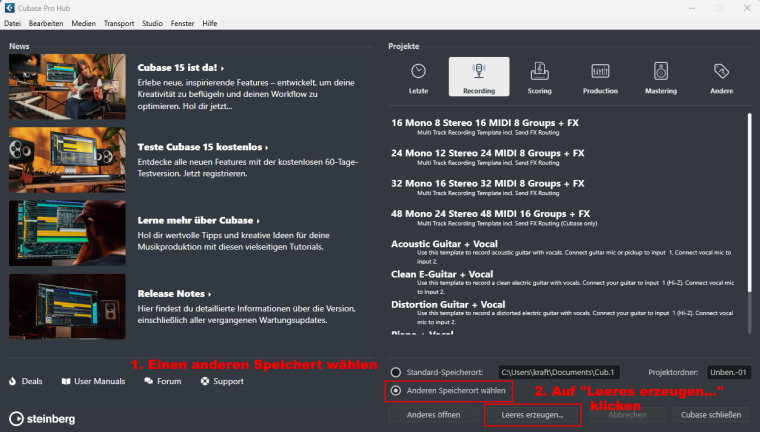The height and width of the screenshot is (432, 760).
Task: Open Support via the lifebuoy icon
Action: coord(205,381)
